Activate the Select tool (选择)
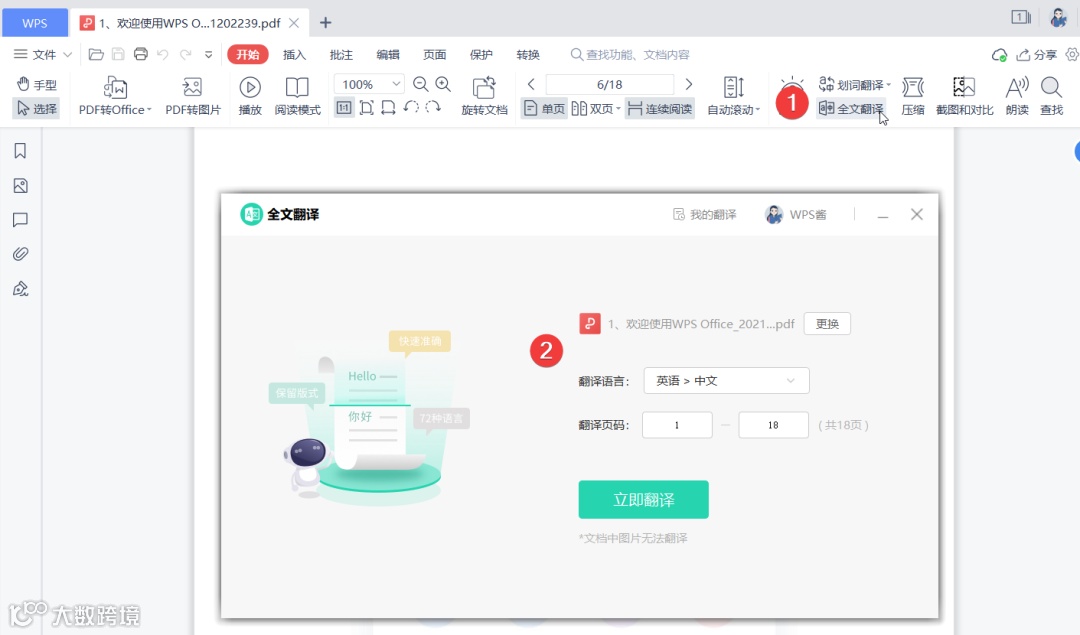 click(x=36, y=108)
